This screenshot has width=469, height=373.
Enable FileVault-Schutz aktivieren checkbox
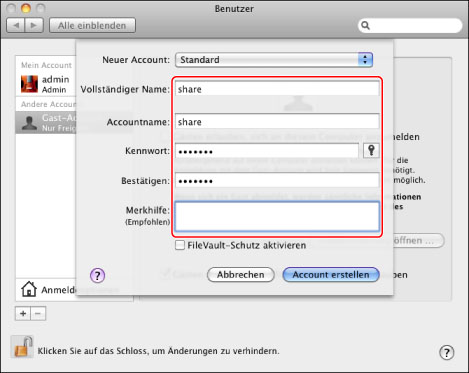(x=180, y=245)
